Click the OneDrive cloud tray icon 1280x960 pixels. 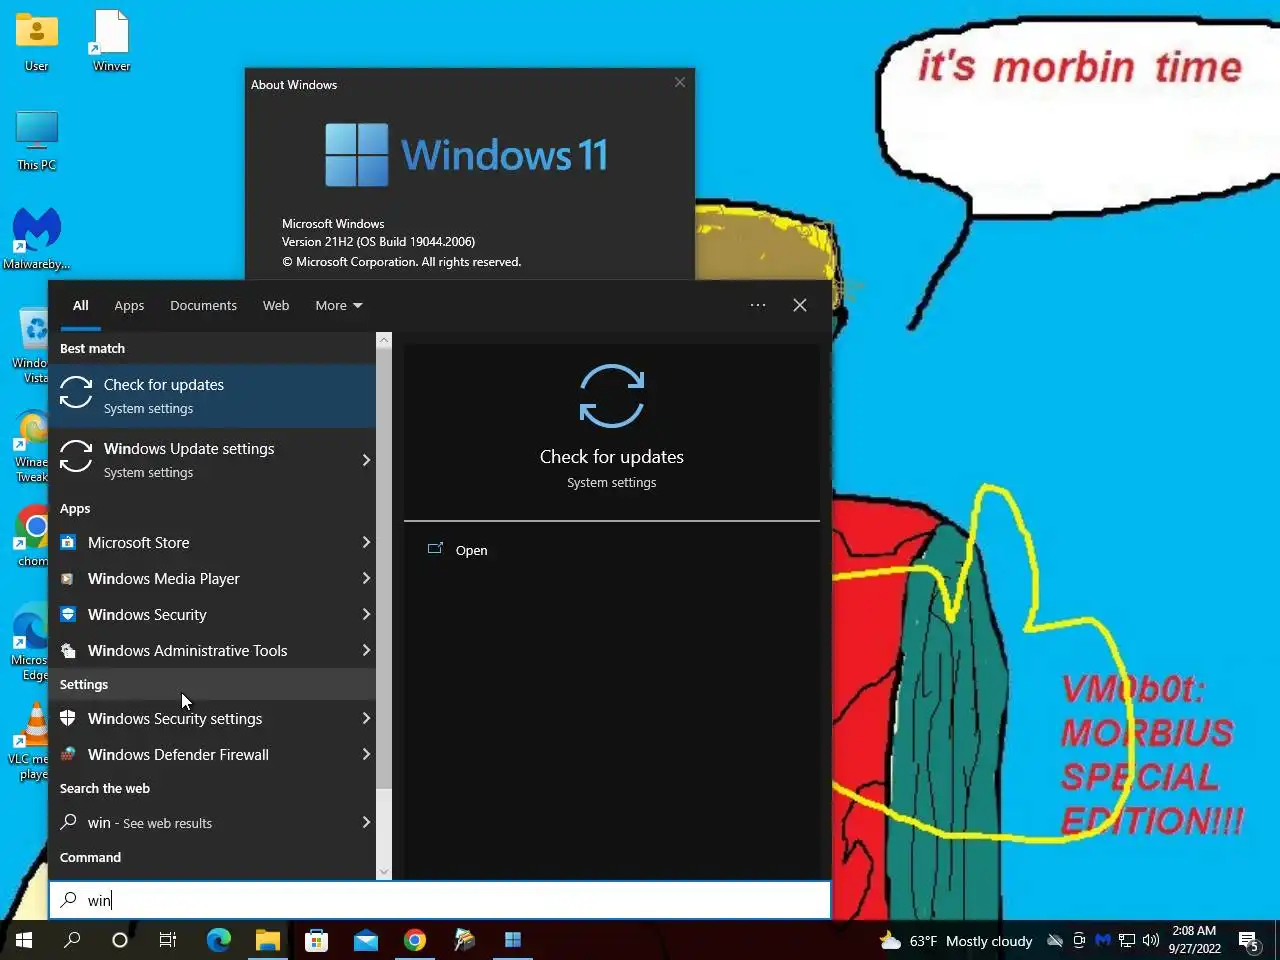click(1055, 940)
